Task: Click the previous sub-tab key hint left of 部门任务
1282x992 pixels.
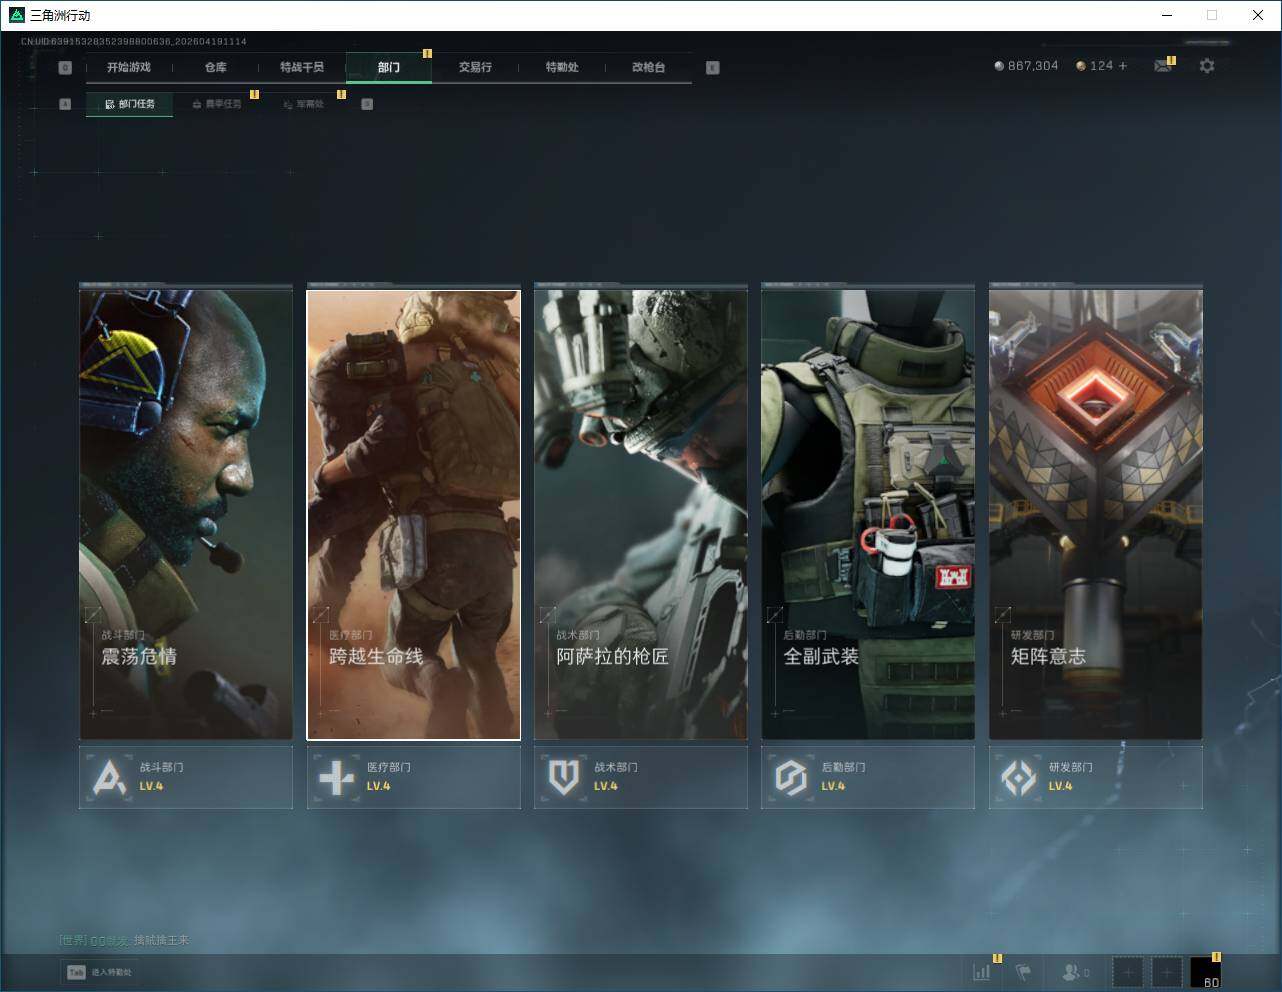Action: 65,104
